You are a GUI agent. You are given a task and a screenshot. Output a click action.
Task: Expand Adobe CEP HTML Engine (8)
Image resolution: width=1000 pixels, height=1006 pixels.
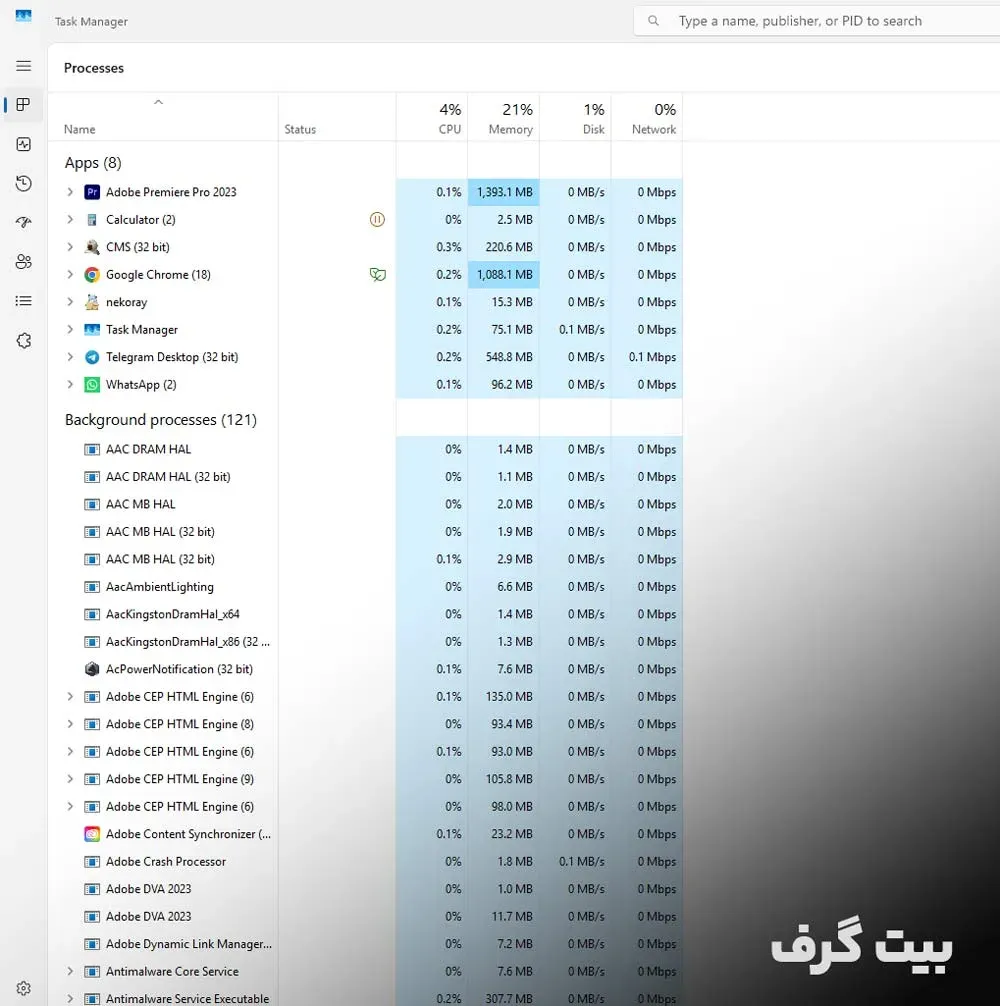(70, 724)
